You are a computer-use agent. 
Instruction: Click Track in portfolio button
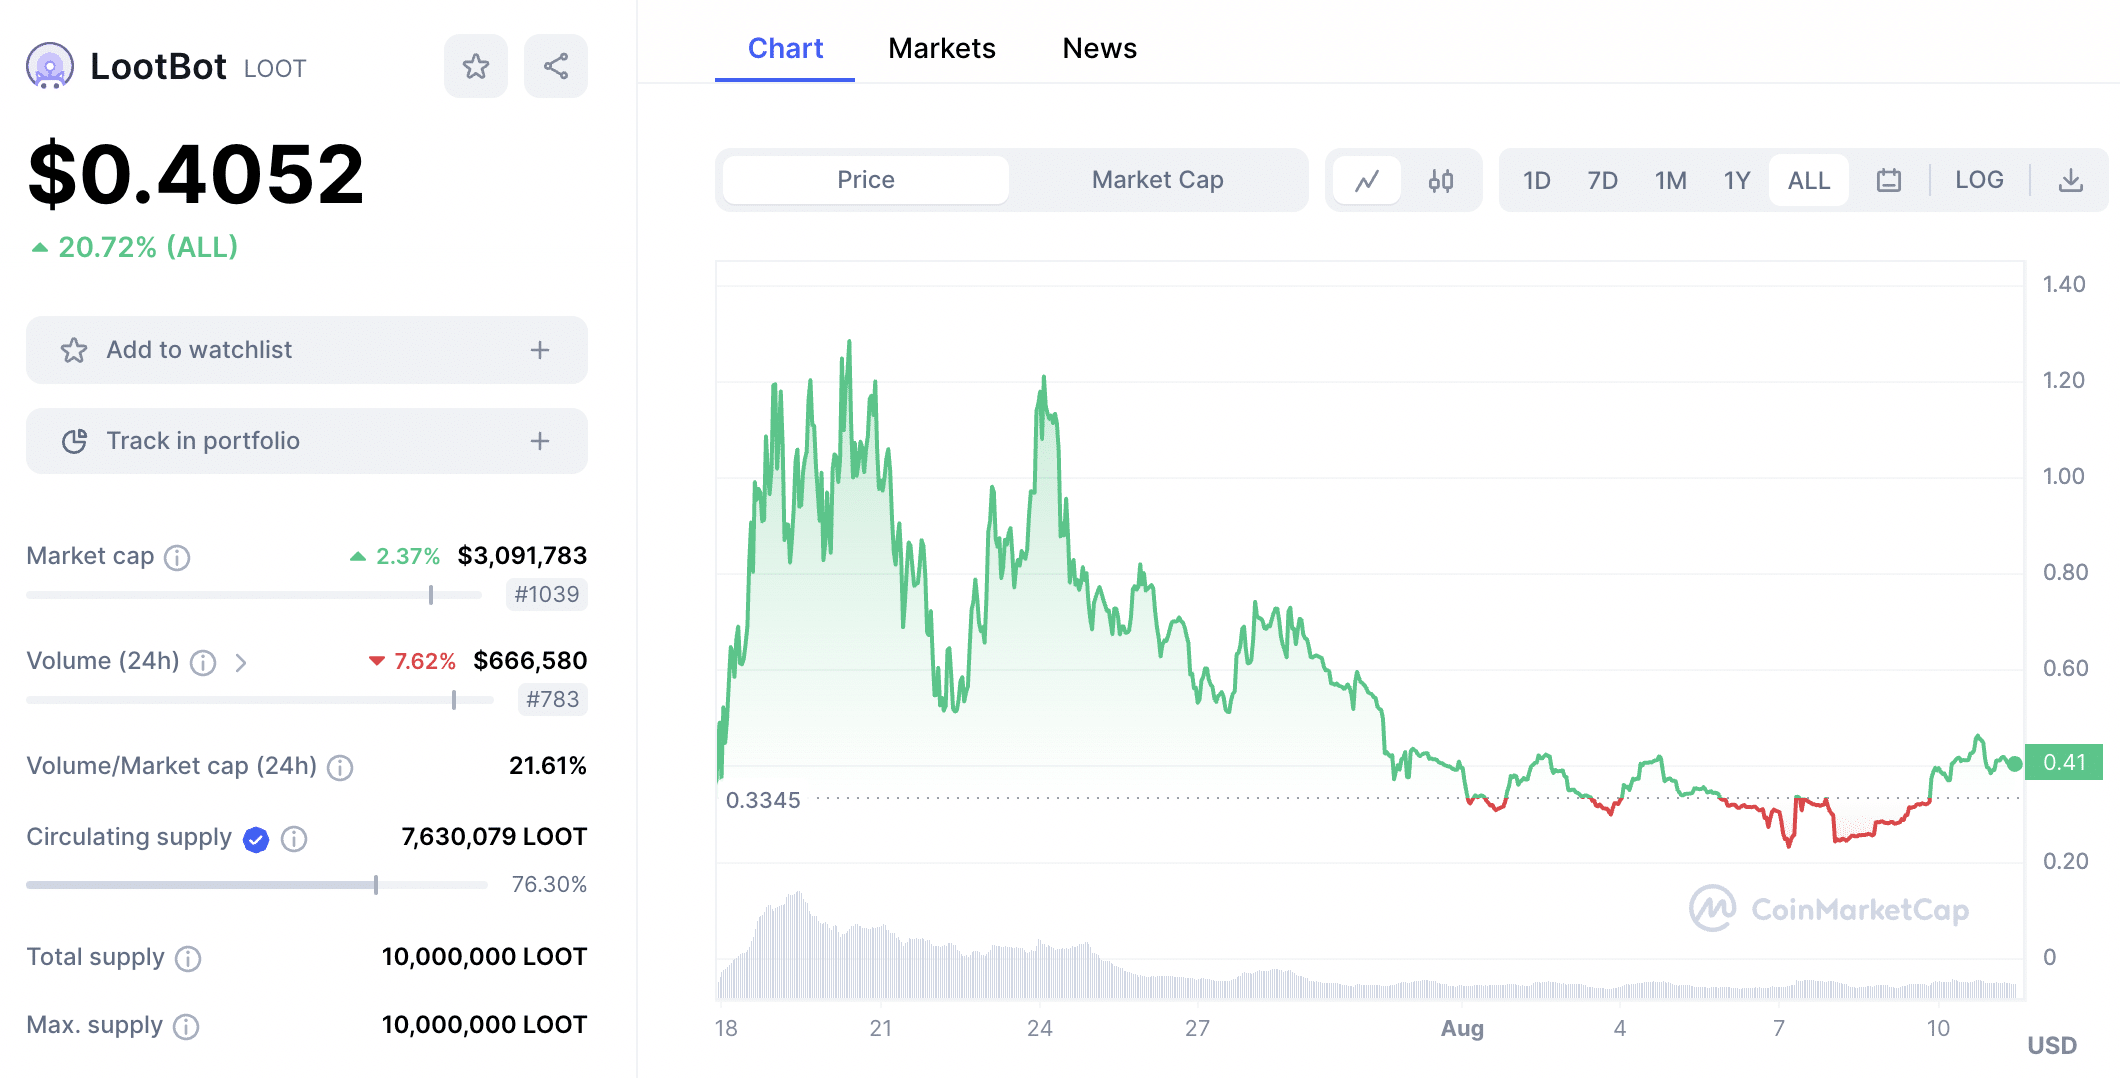click(x=307, y=441)
